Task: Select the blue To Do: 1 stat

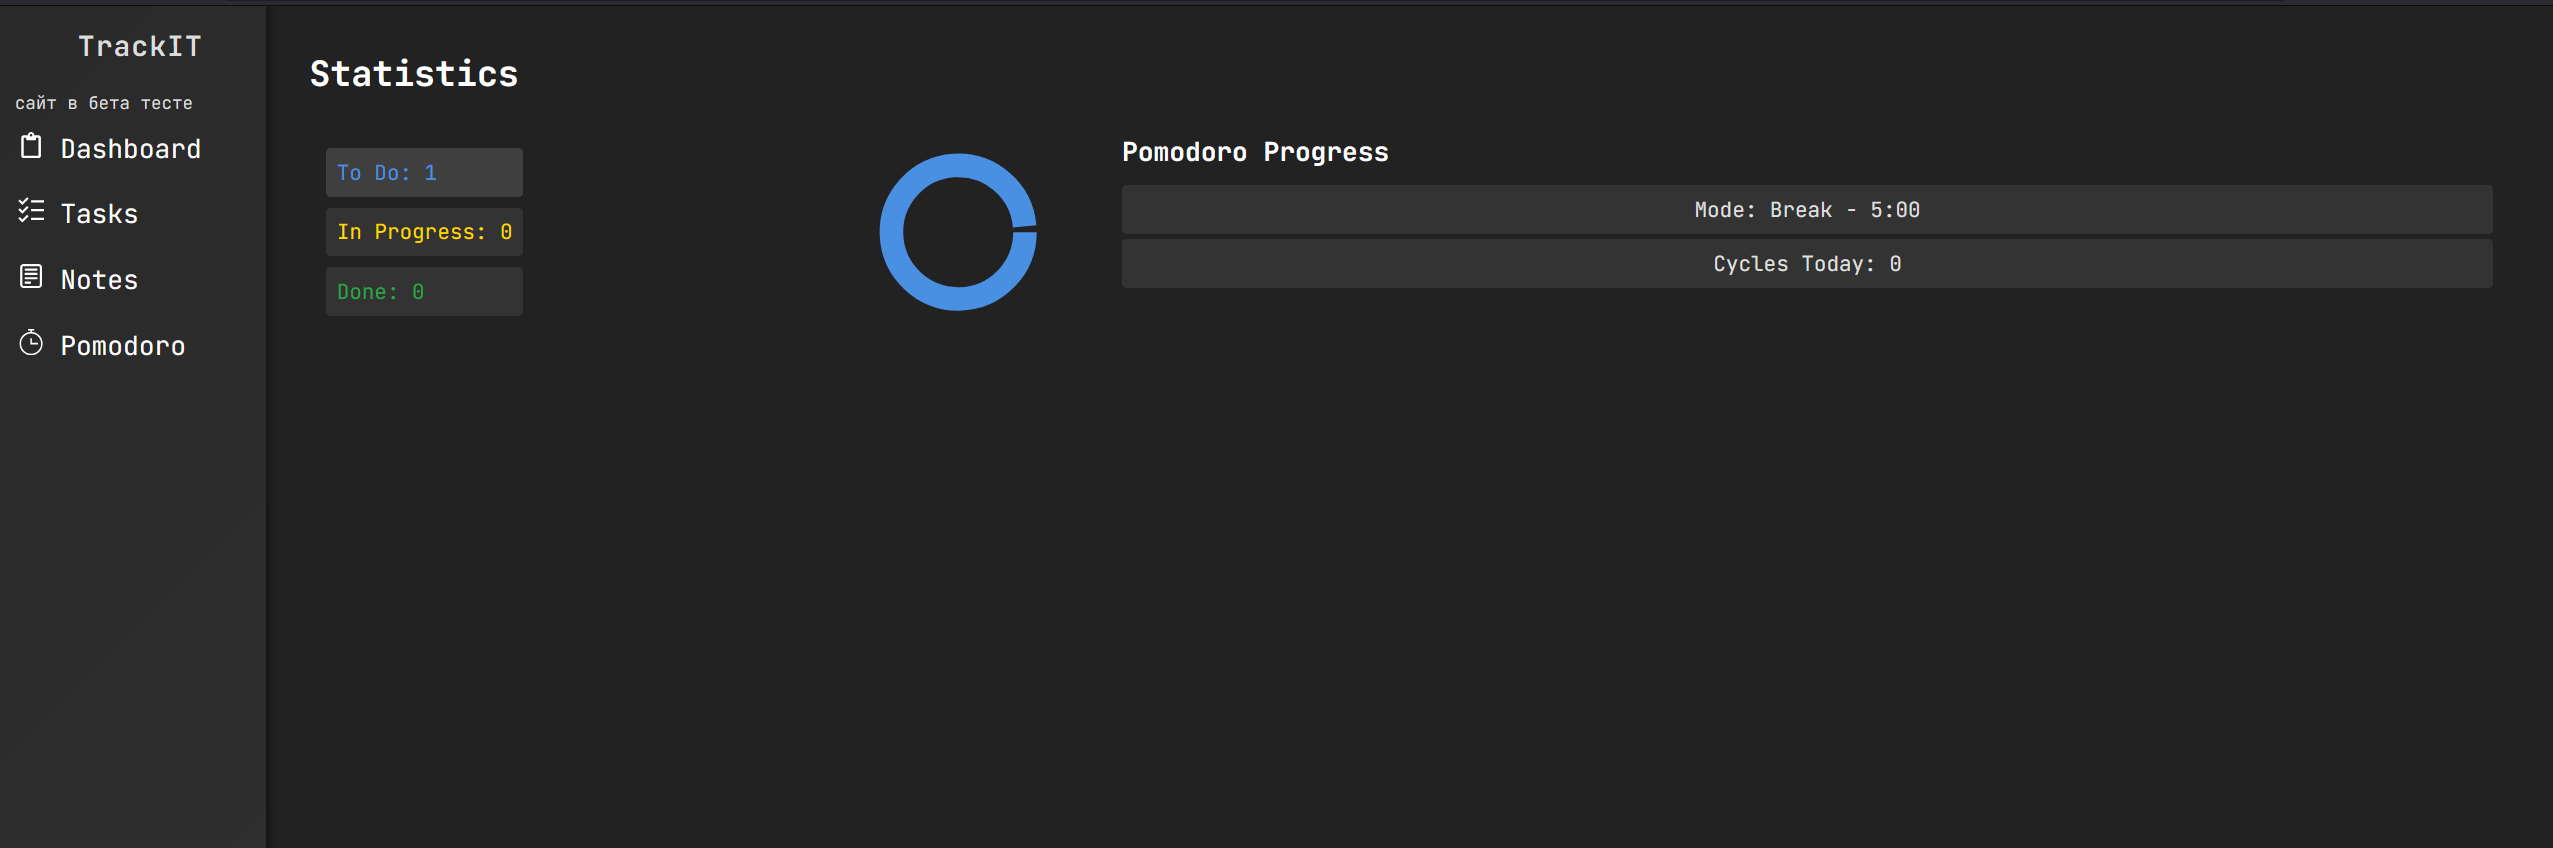Action: [x=423, y=173]
